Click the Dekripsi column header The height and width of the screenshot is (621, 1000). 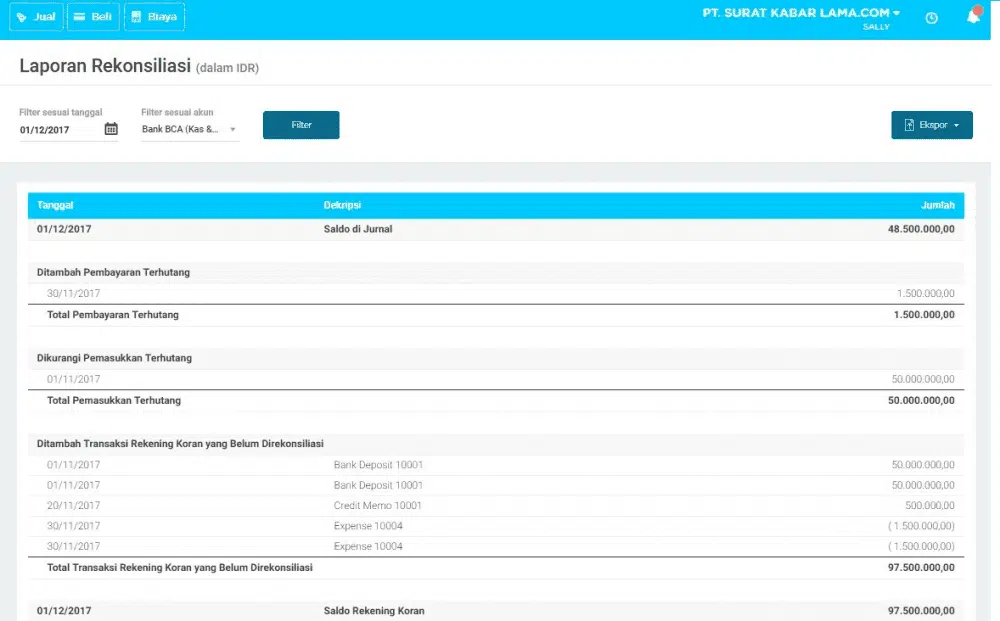[342, 205]
